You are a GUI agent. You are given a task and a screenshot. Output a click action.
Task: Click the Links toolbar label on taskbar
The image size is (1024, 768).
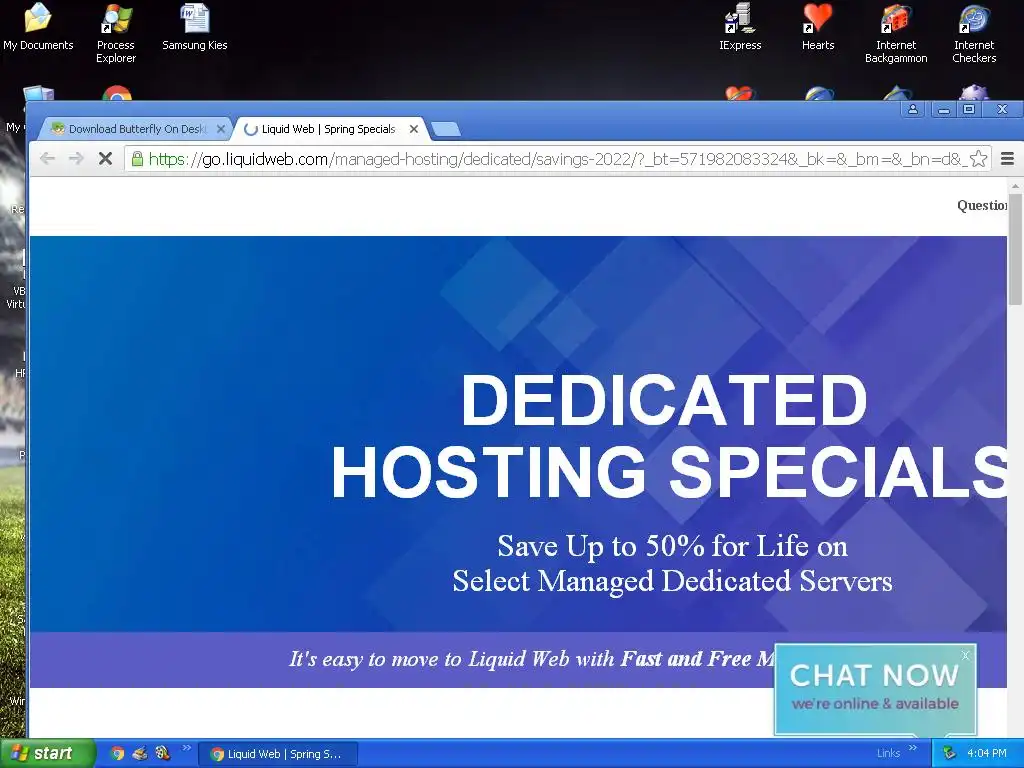(888, 754)
